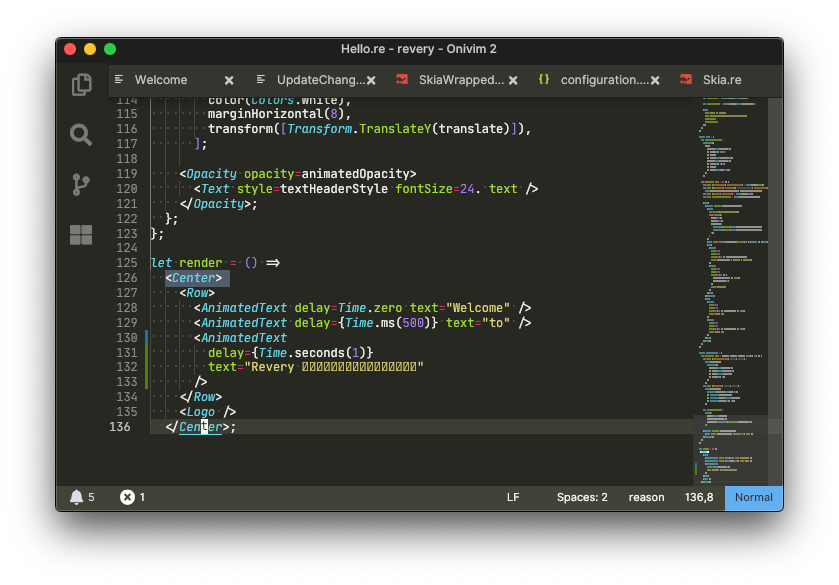Close the UpdateChang... tab

pyautogui.click(x=371, y=80)
